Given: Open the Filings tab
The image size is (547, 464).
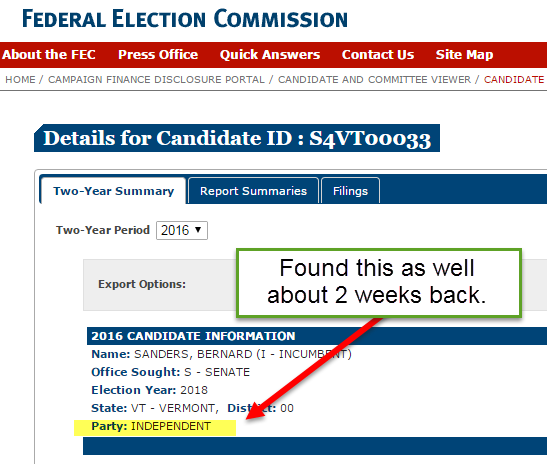Looking at the screenshot, I should tap(350, 191).
